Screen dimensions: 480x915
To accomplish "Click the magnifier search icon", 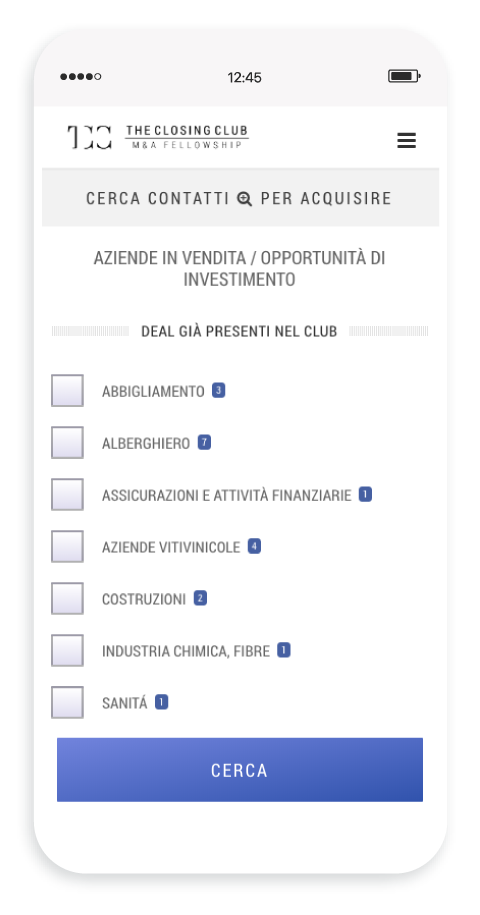I will [245, 199].
